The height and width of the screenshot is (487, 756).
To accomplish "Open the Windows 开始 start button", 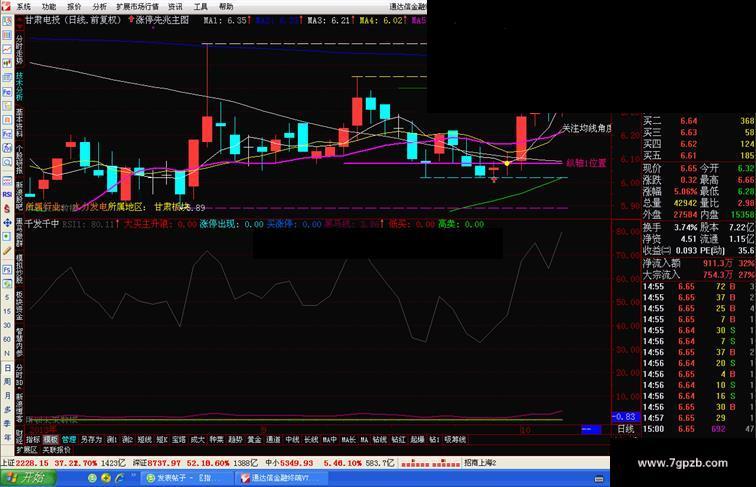I will (x=28, y=478).
